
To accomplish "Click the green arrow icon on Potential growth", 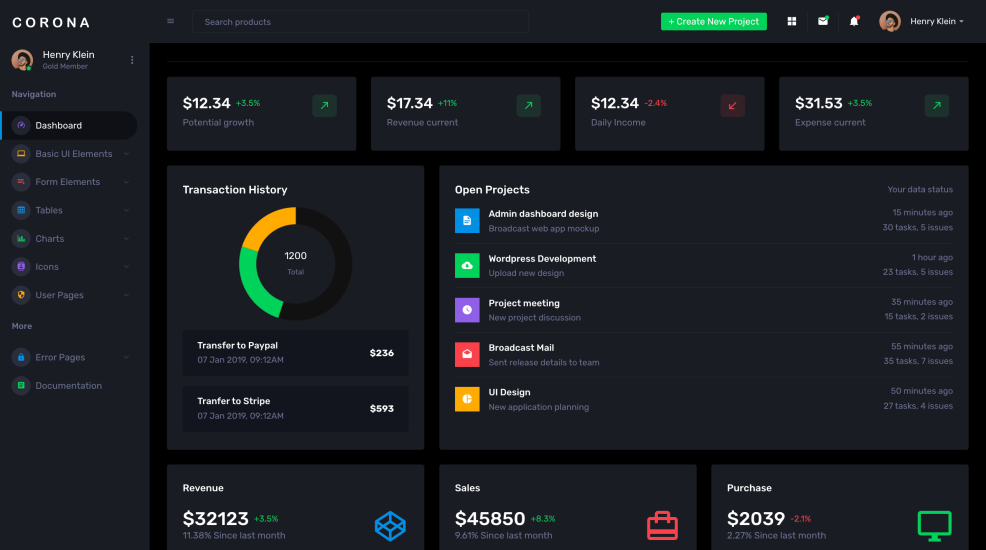I will (324, 106).
